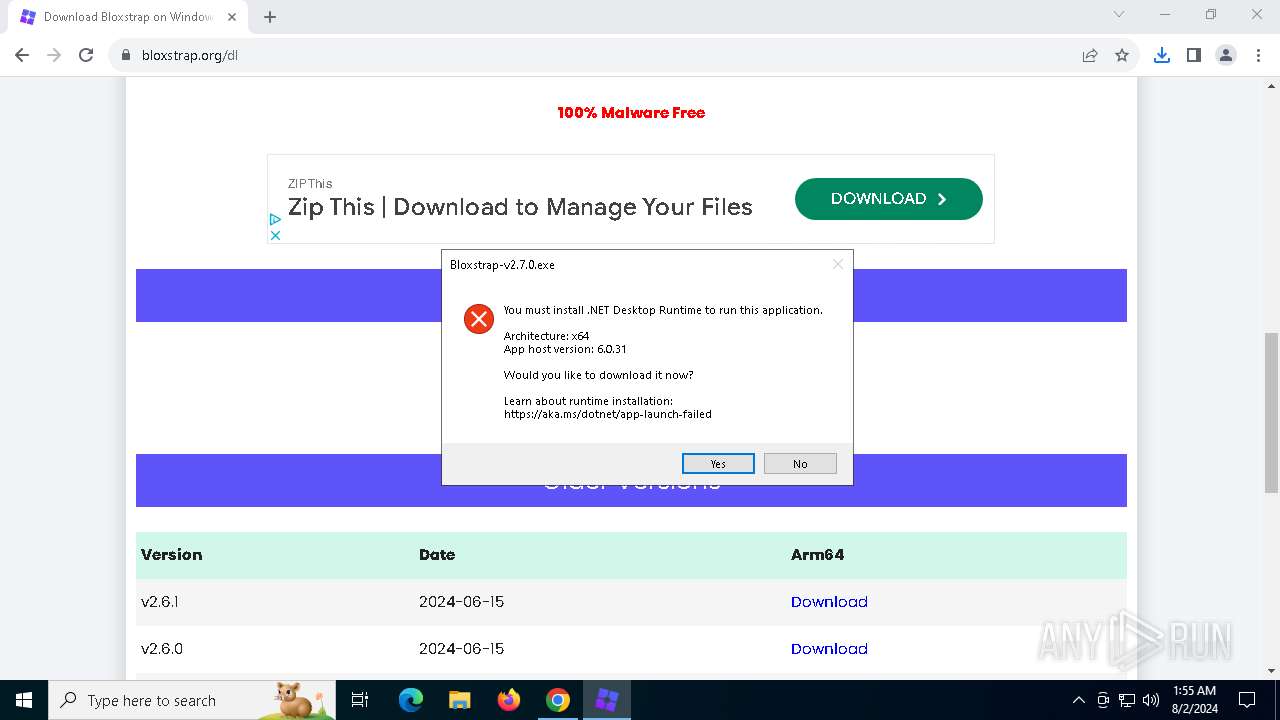This screenshot has width=1280, height=720.
Task: Click the page vertical scrollbar thumb
Action: [x=1271, y=413]
